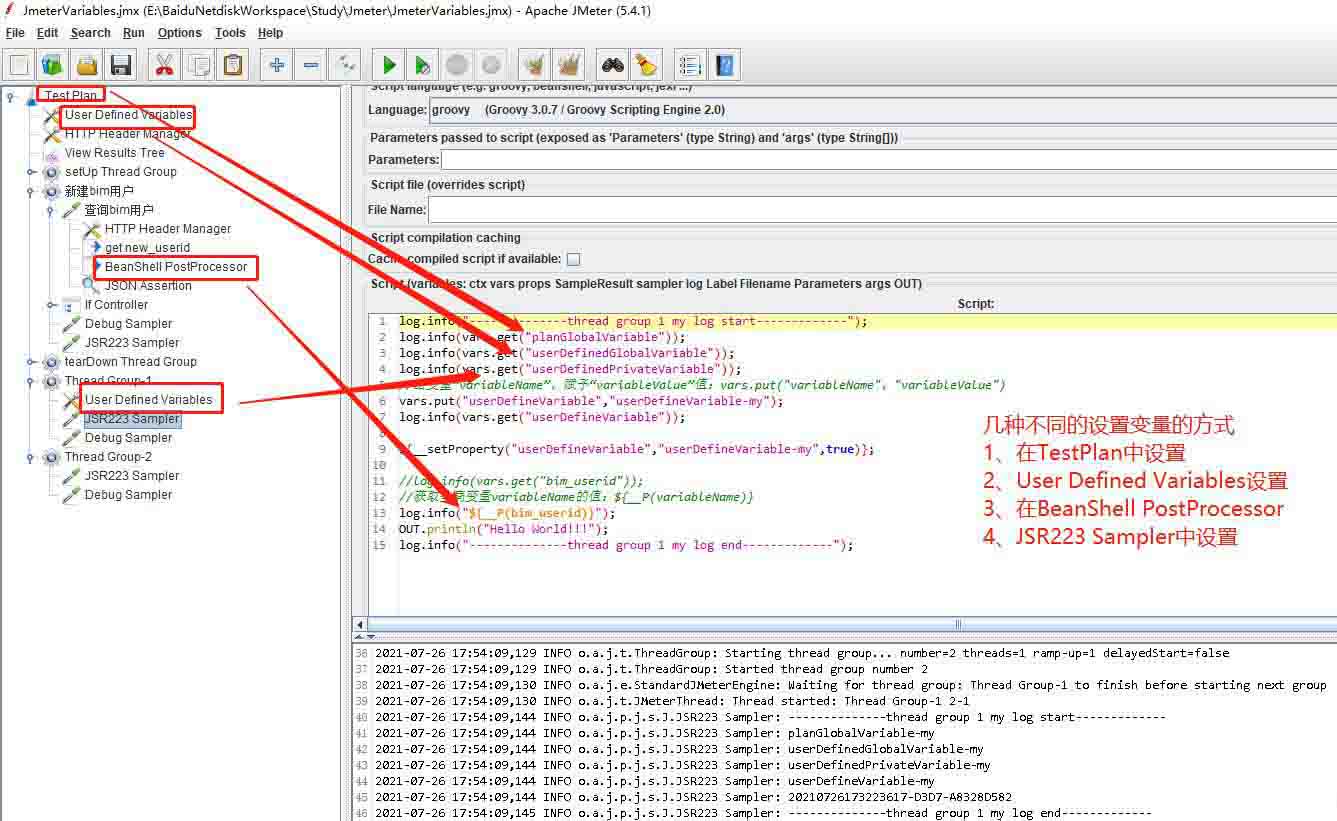
Task: Expand the tearDown Thread Group node
Action: click(x=32, y=362)
